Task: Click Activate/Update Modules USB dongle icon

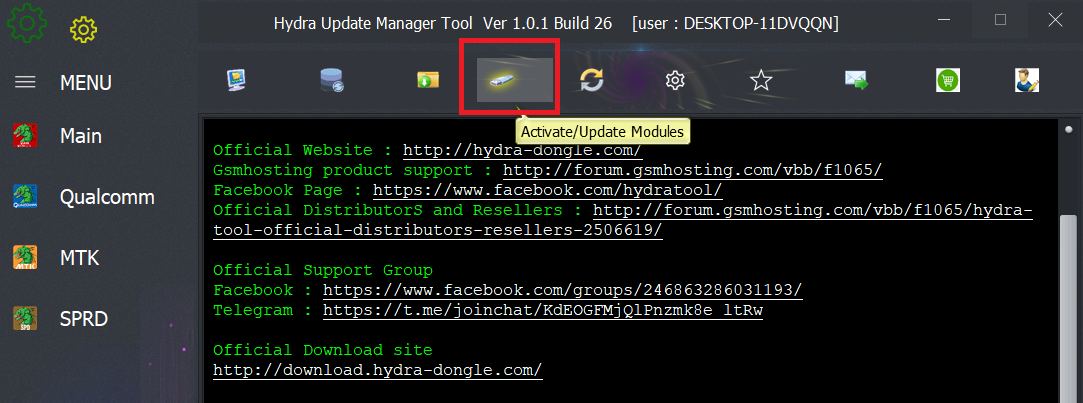Action: tap(515, 79)
